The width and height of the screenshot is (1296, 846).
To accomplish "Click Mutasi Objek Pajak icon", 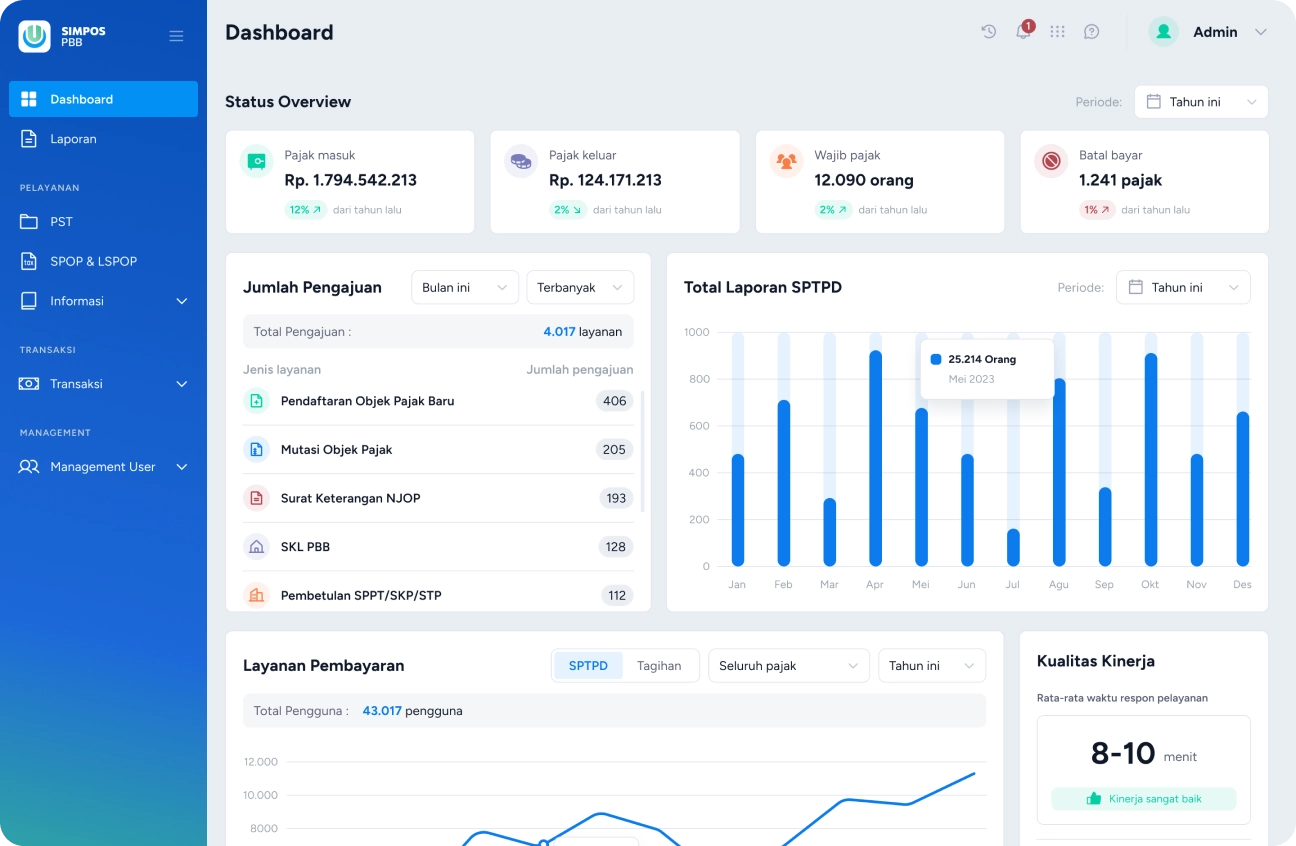I will tap(257, 450).
